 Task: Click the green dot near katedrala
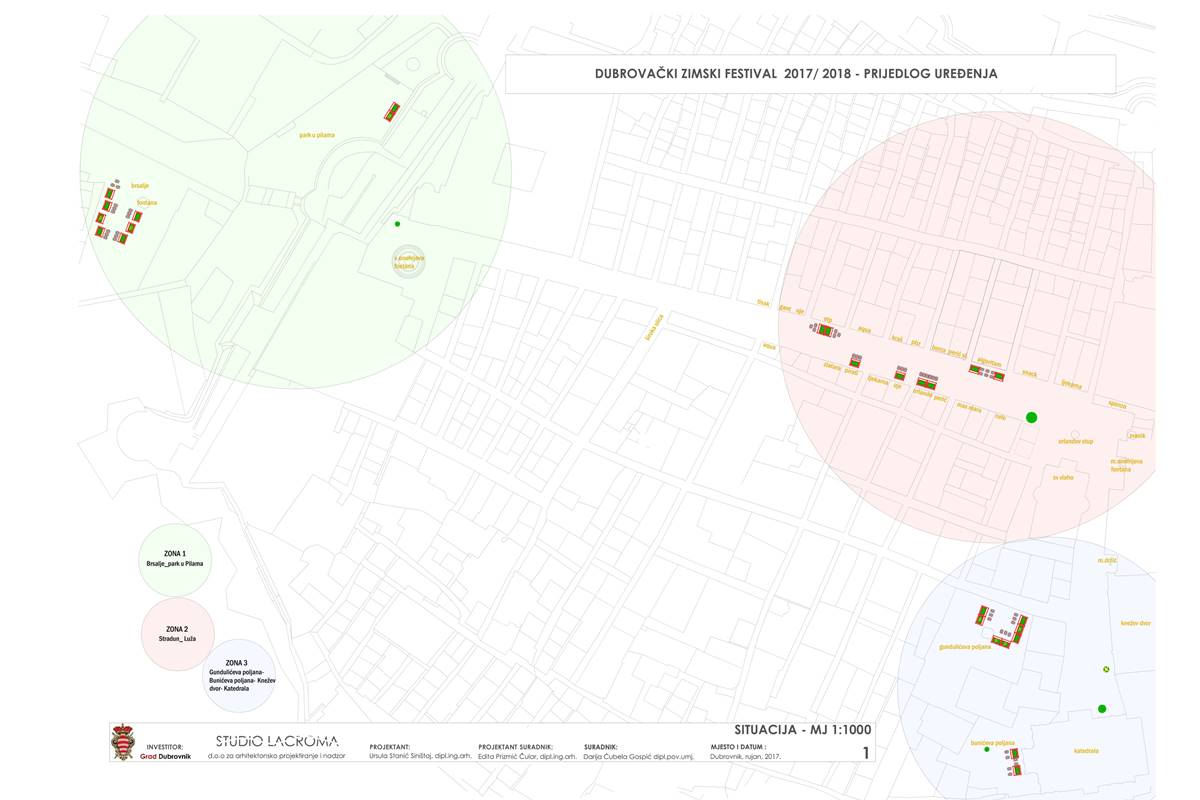[1102, 709]
